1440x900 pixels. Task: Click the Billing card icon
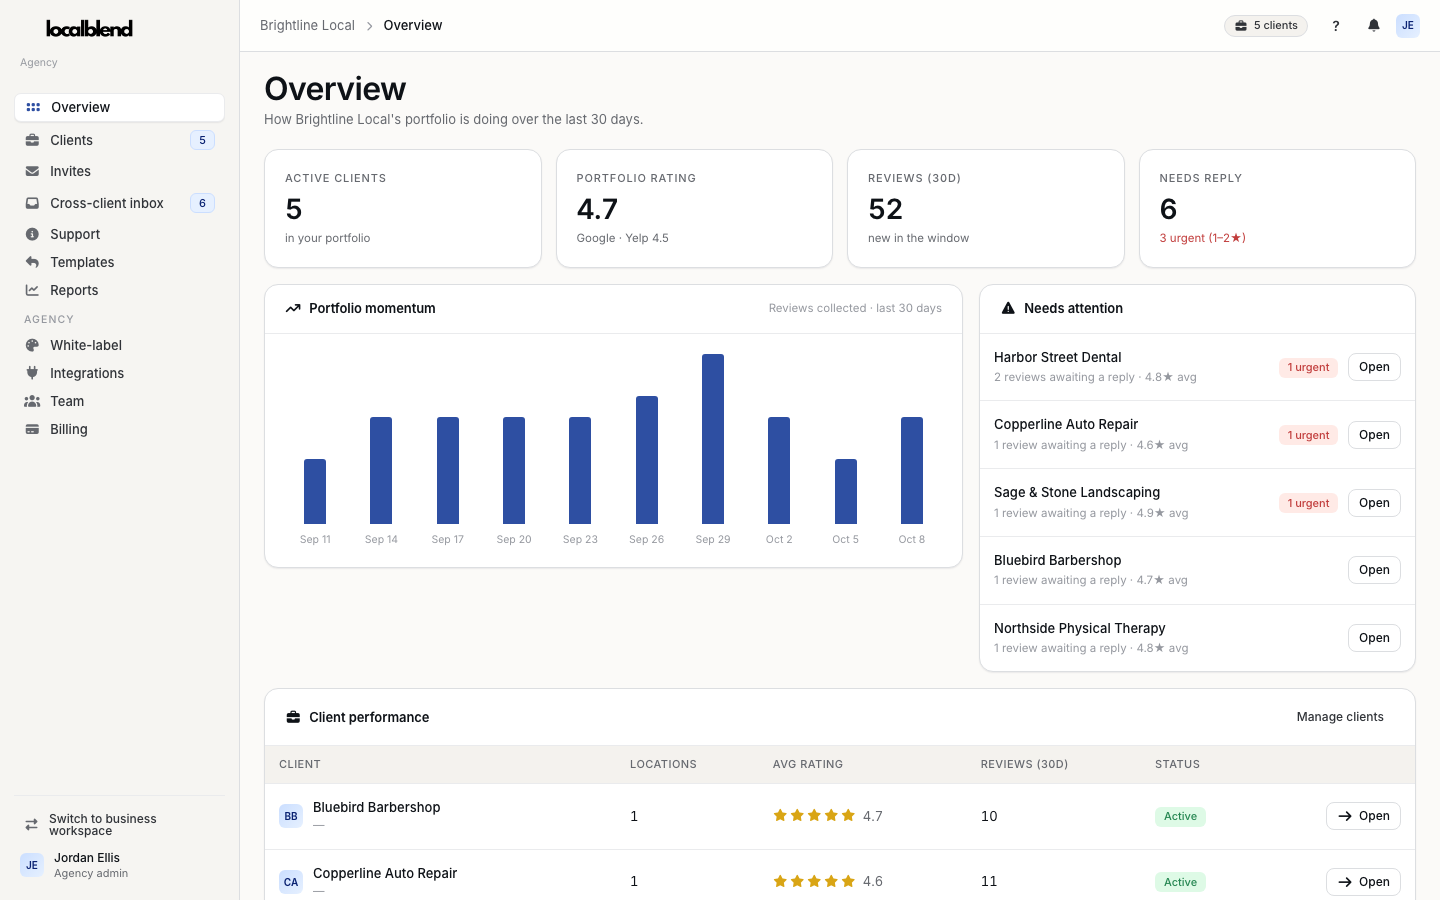[x=33, y=429]
